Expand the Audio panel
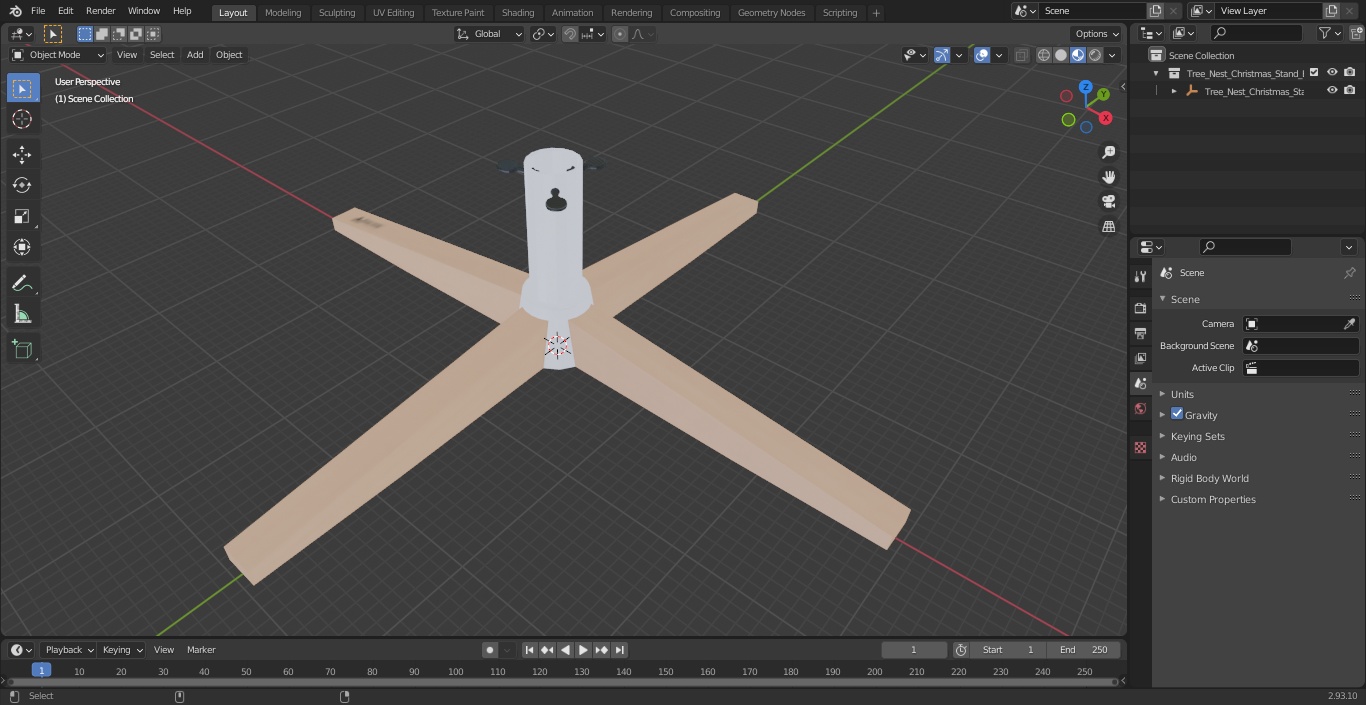Viewport: 1366px width, 705px height. pos(1183,457)
